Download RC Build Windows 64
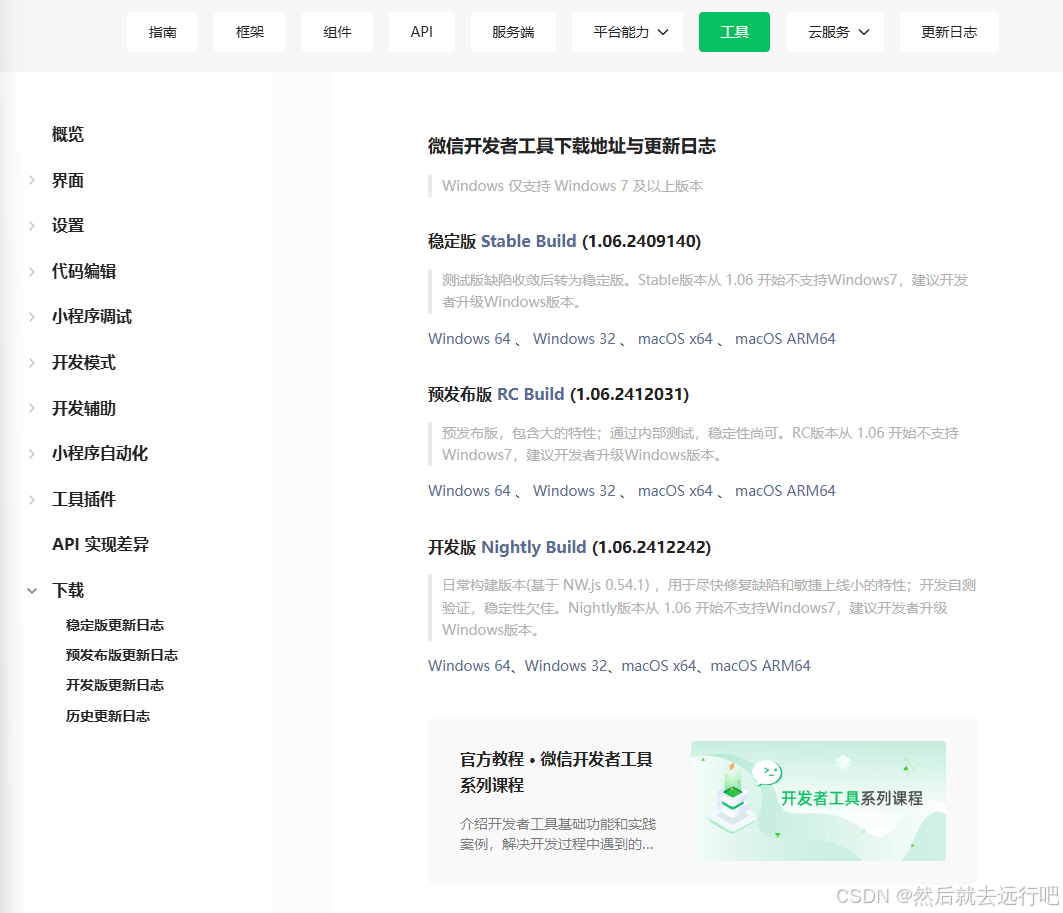1063x913 pixels. [x=469, y=491]
